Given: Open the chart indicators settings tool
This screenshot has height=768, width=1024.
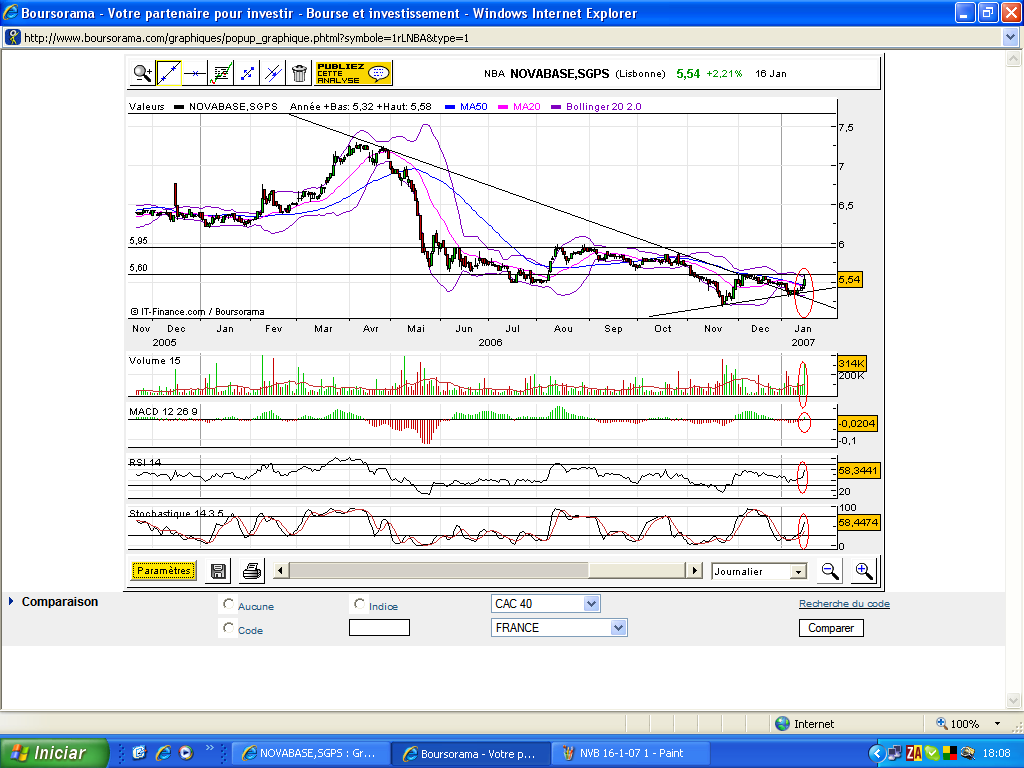Looking at the screenshot, I should click(x=221, y=73).
